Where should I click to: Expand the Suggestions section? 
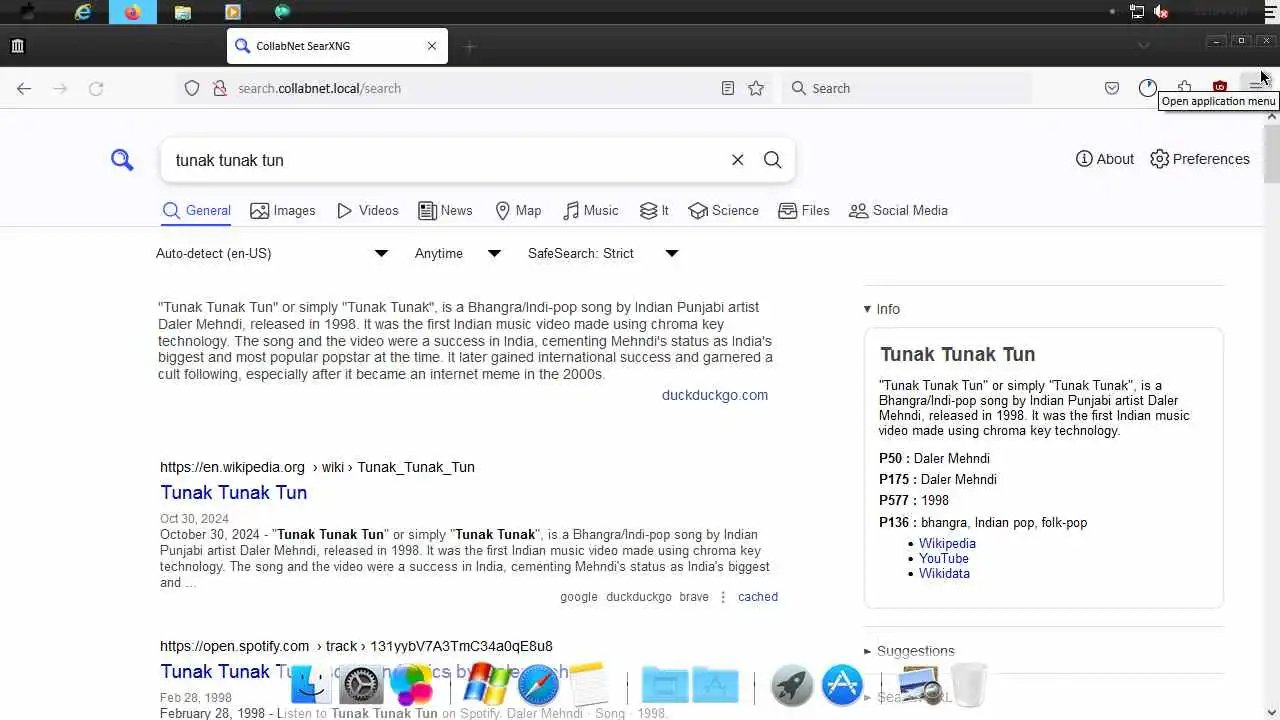point(909,651)
